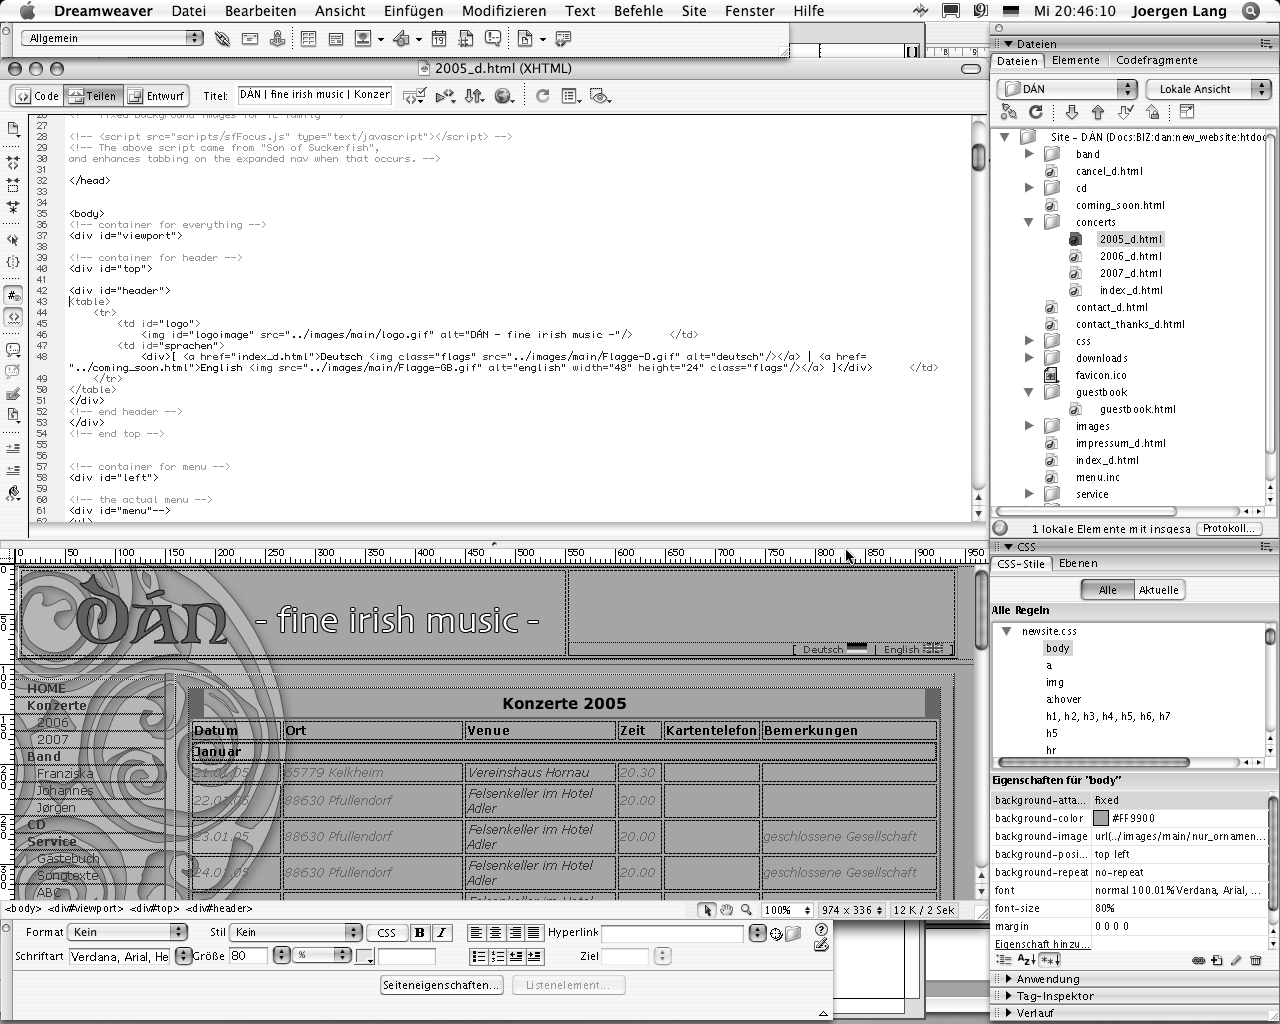Open the visual aids eye icon
Screen dimensions: 1280x1024
(600, 96)
